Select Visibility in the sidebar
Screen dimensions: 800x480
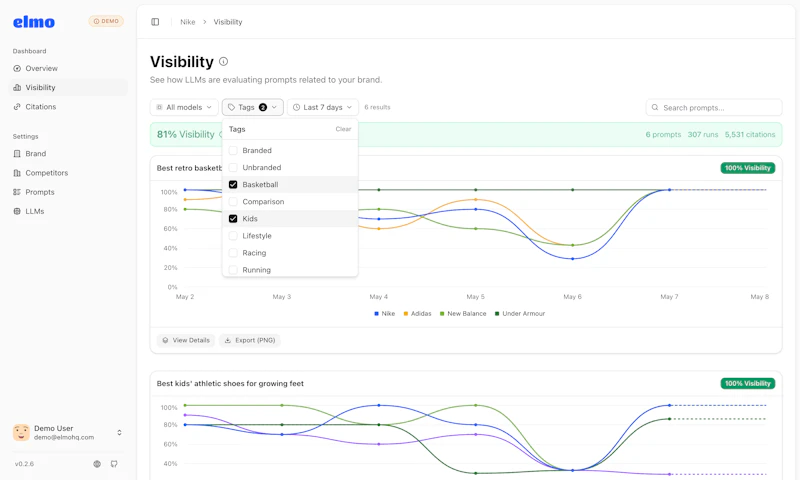pyautogui.click(x=68, y=87)
